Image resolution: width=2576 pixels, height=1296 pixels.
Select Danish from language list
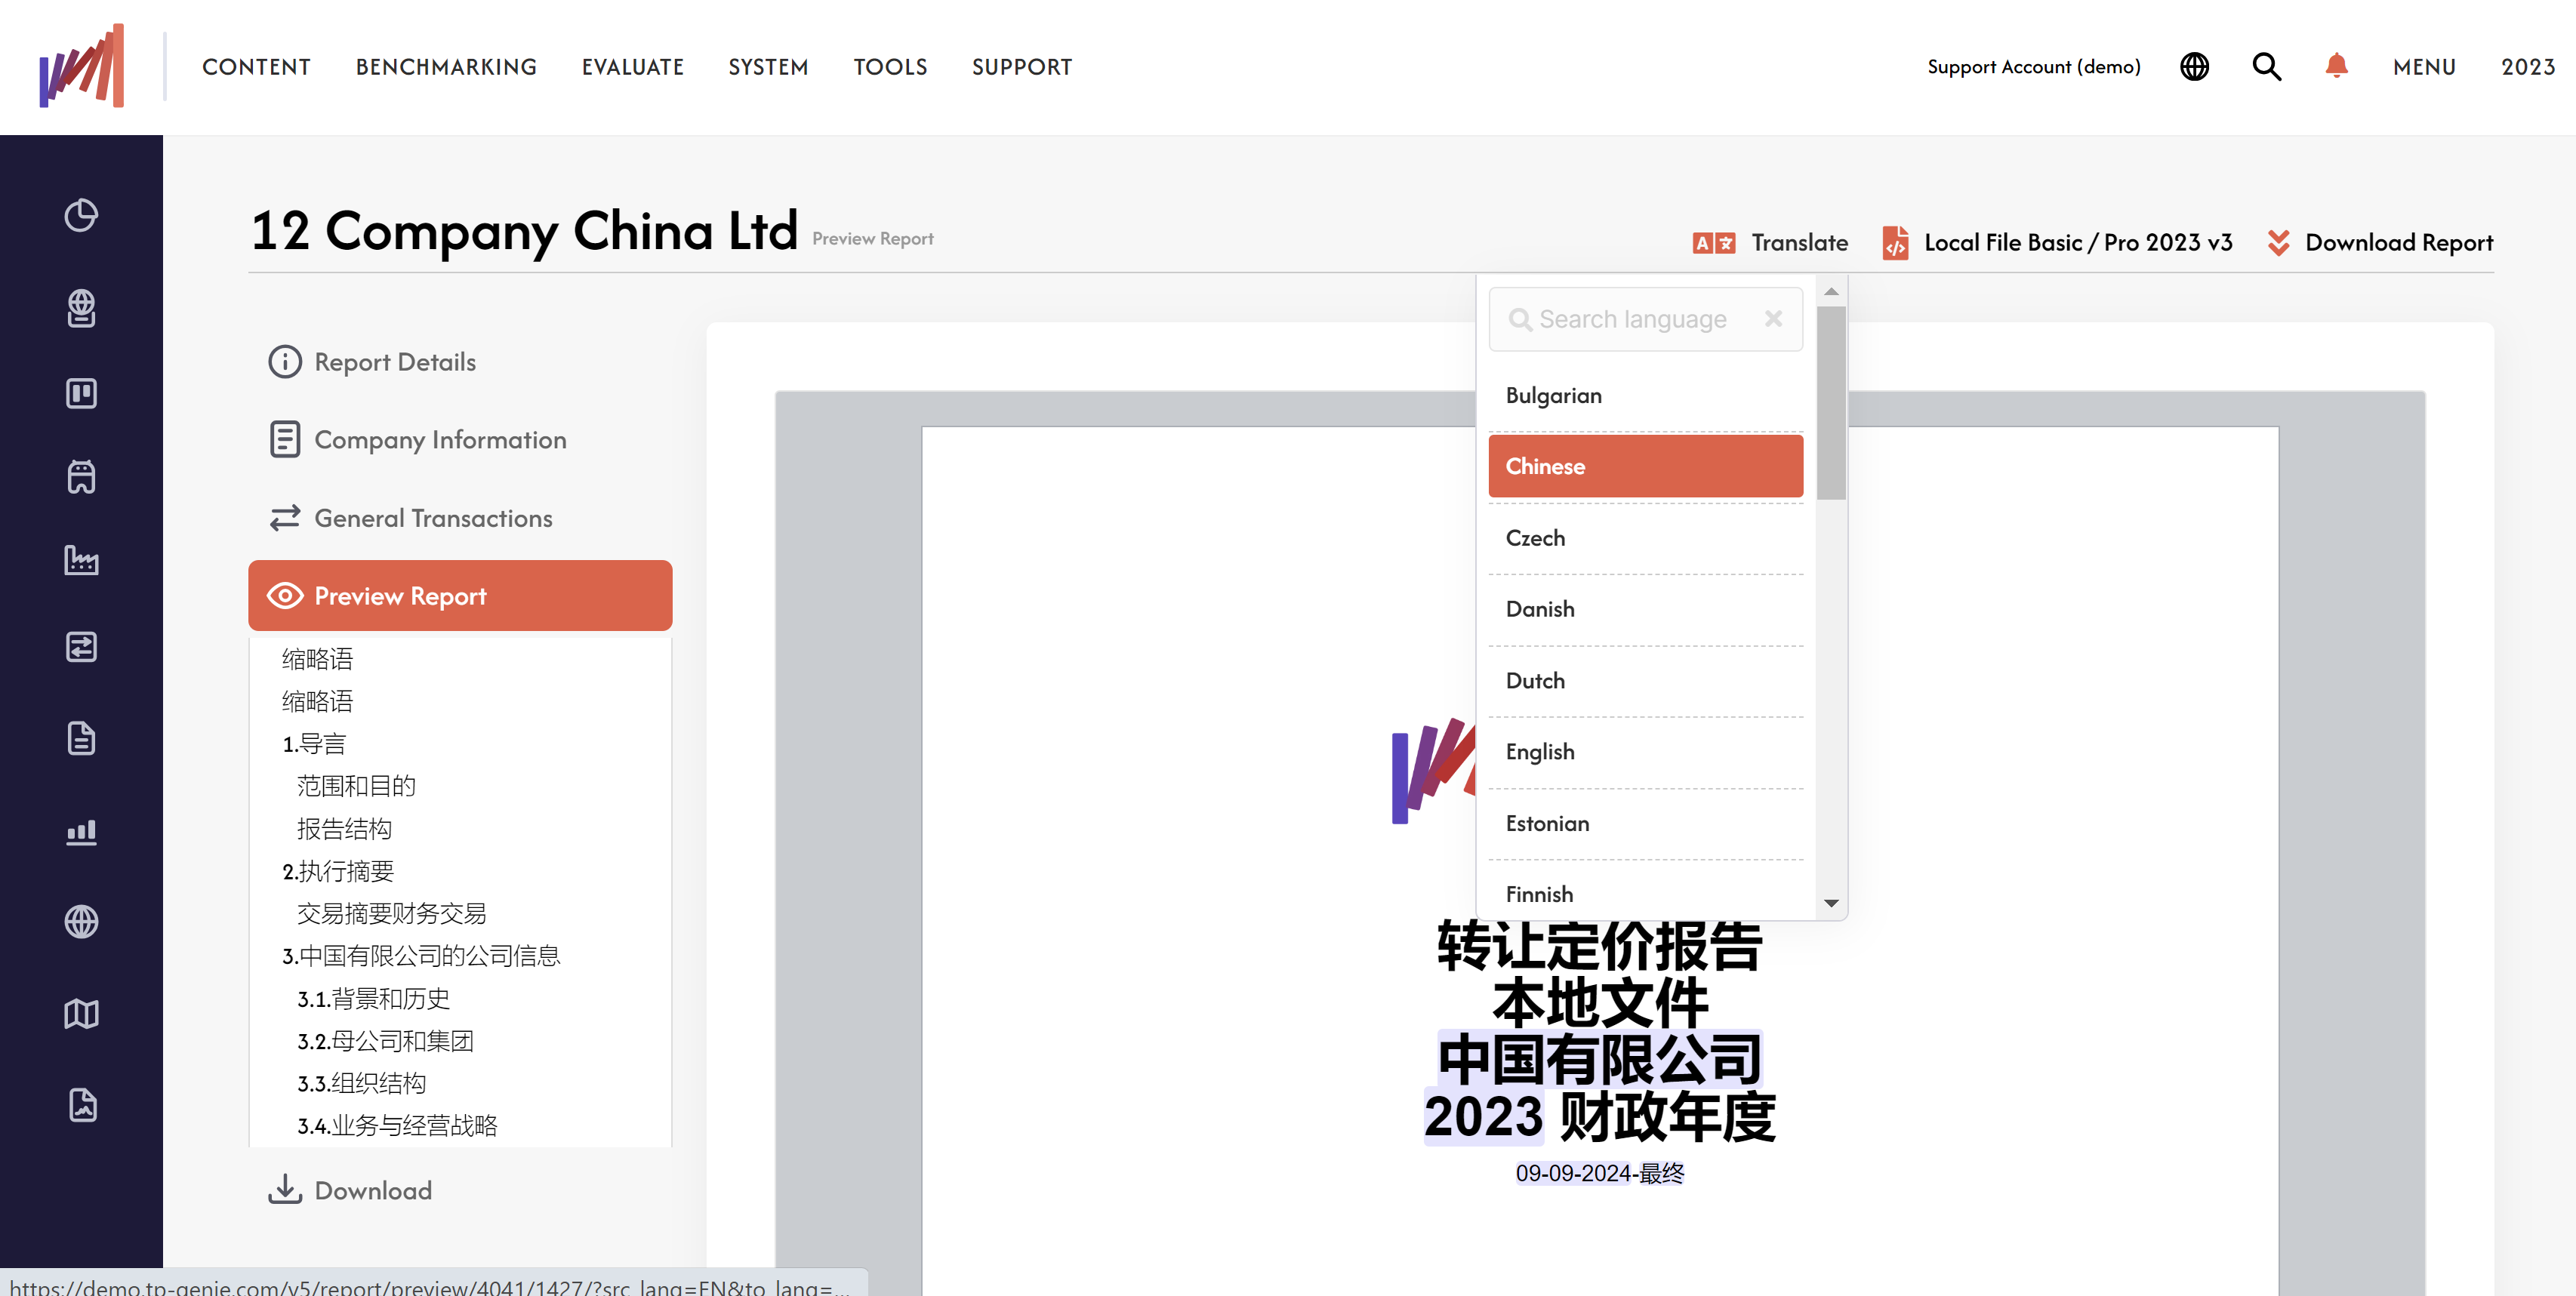tap(1645, 609)
